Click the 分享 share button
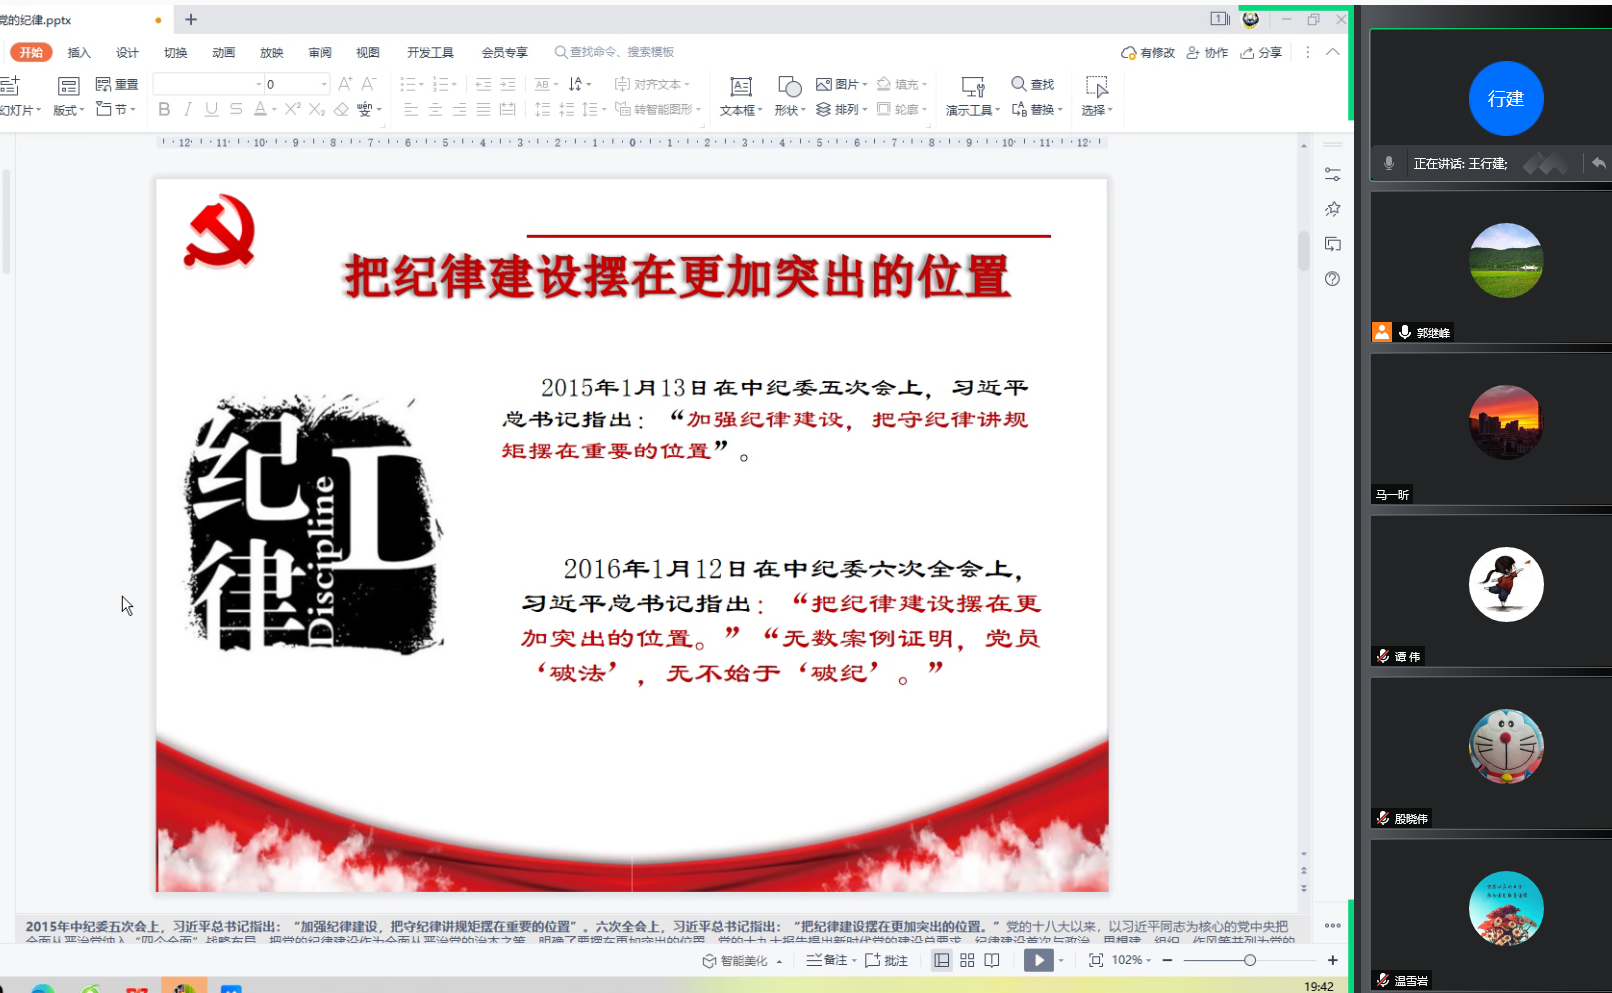Screen dimensions: 1612x993 click(x=1261, y=52)
